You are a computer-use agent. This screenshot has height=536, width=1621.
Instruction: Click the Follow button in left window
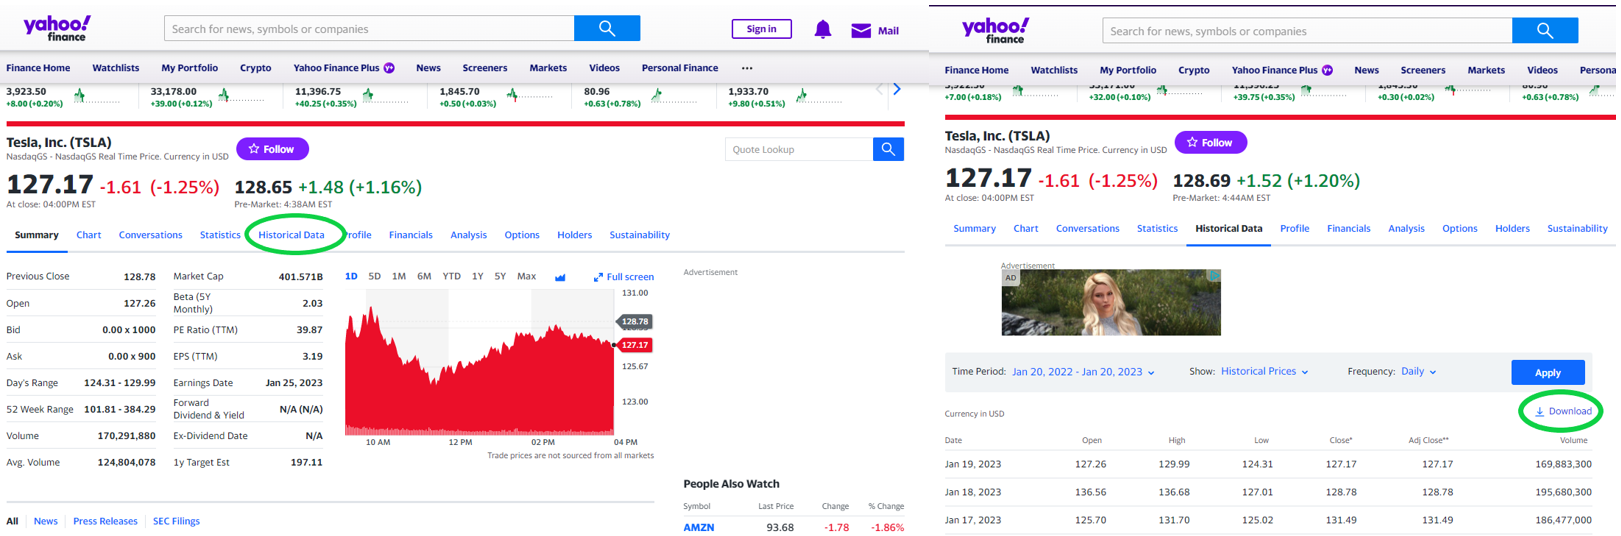point(272,149)
